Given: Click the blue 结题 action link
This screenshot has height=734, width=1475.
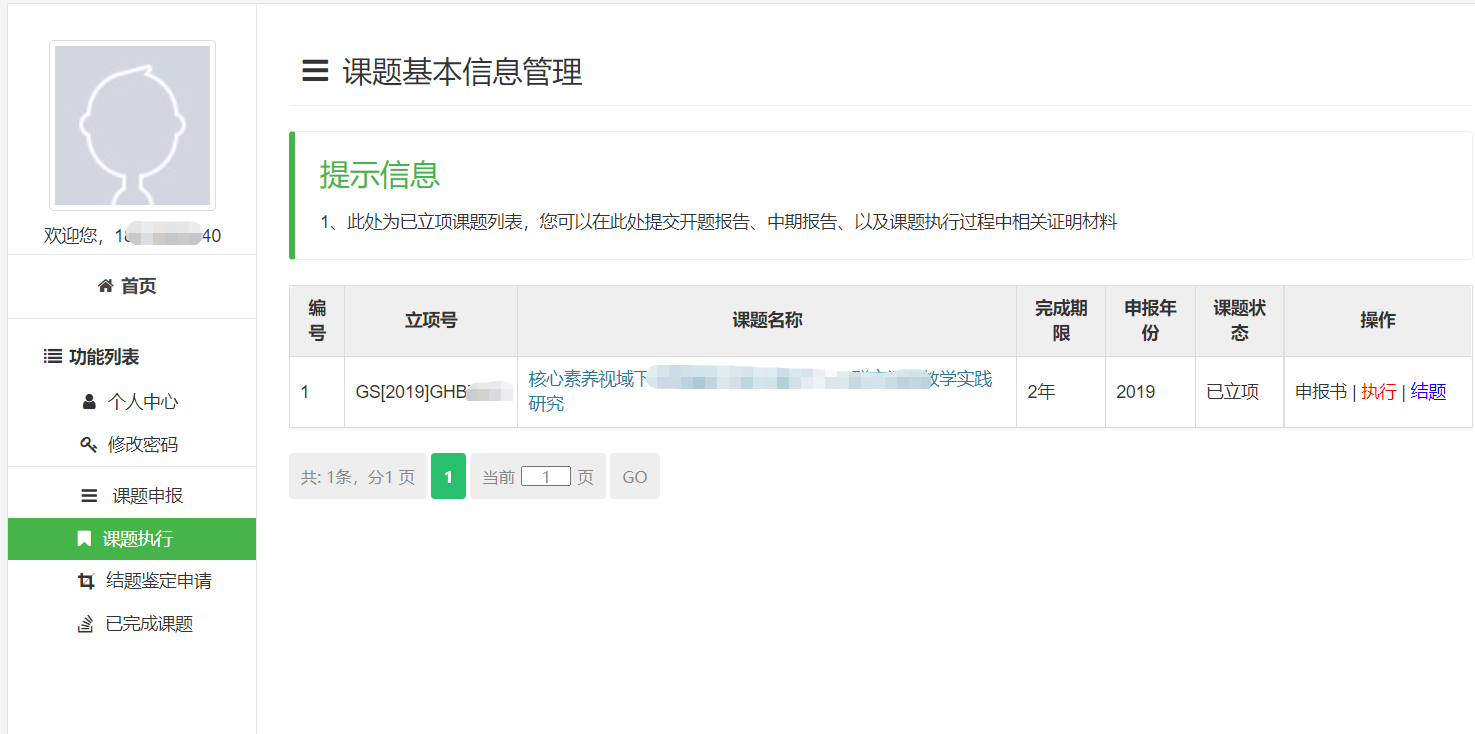Looking at the screenshot, I should coord(1428,392).
